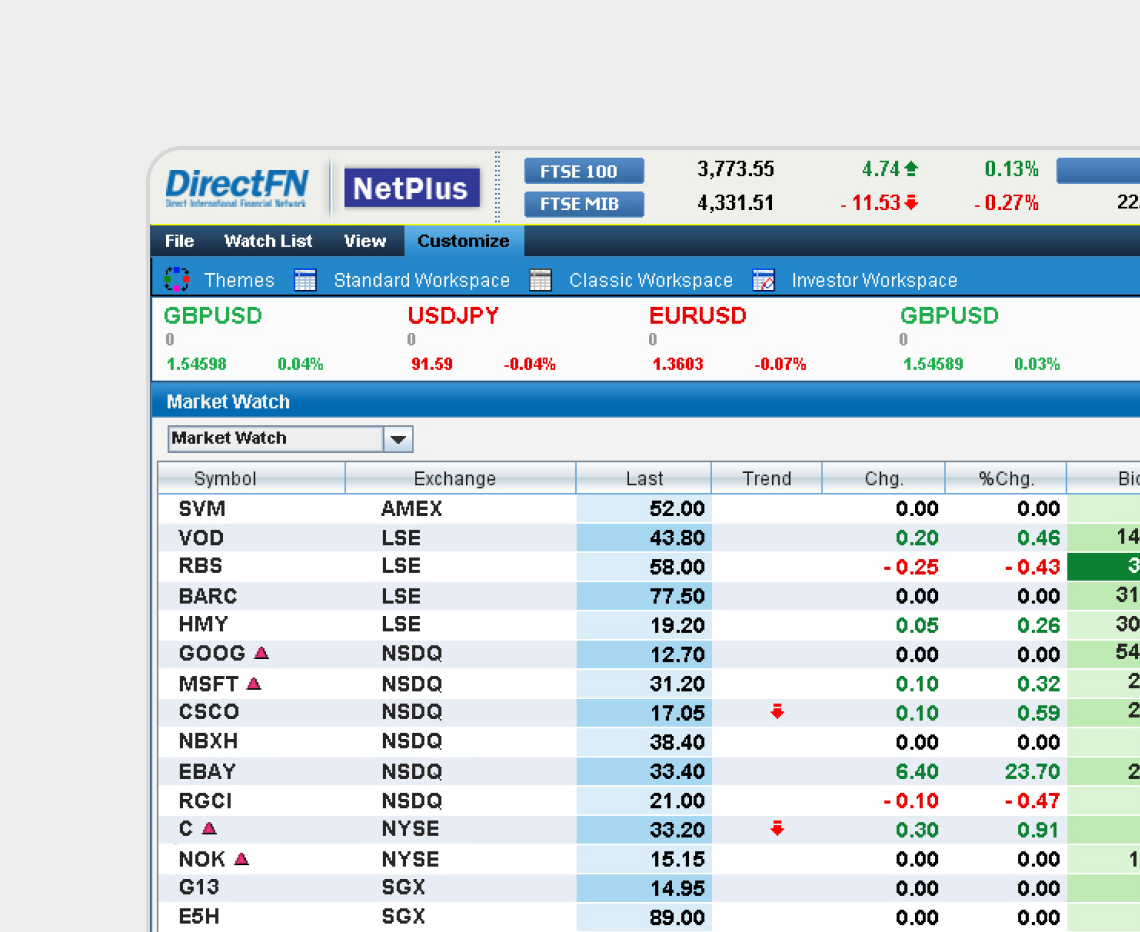Screen dimensions: 1140x932
Task: Click the Classic Workspace grid icon
Action: pos(540,280)
